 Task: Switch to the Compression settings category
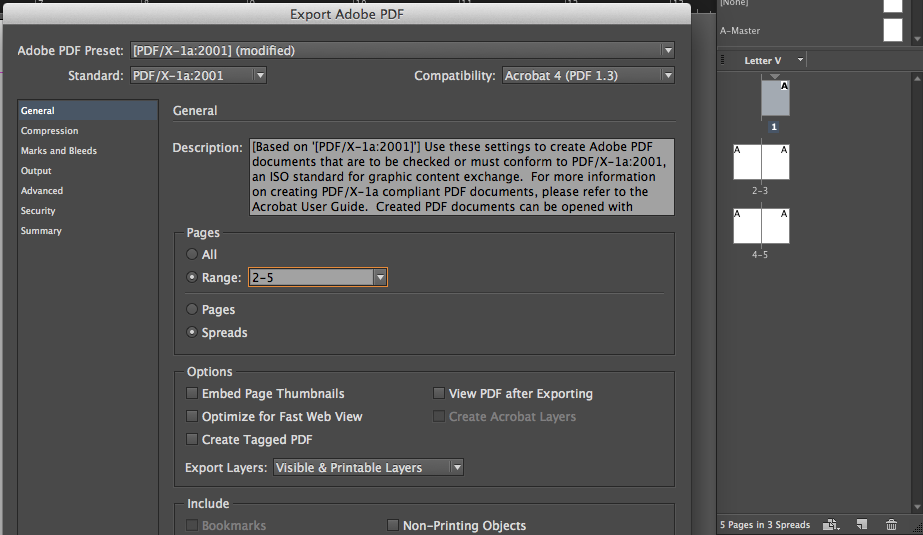(x=88, y=131)
